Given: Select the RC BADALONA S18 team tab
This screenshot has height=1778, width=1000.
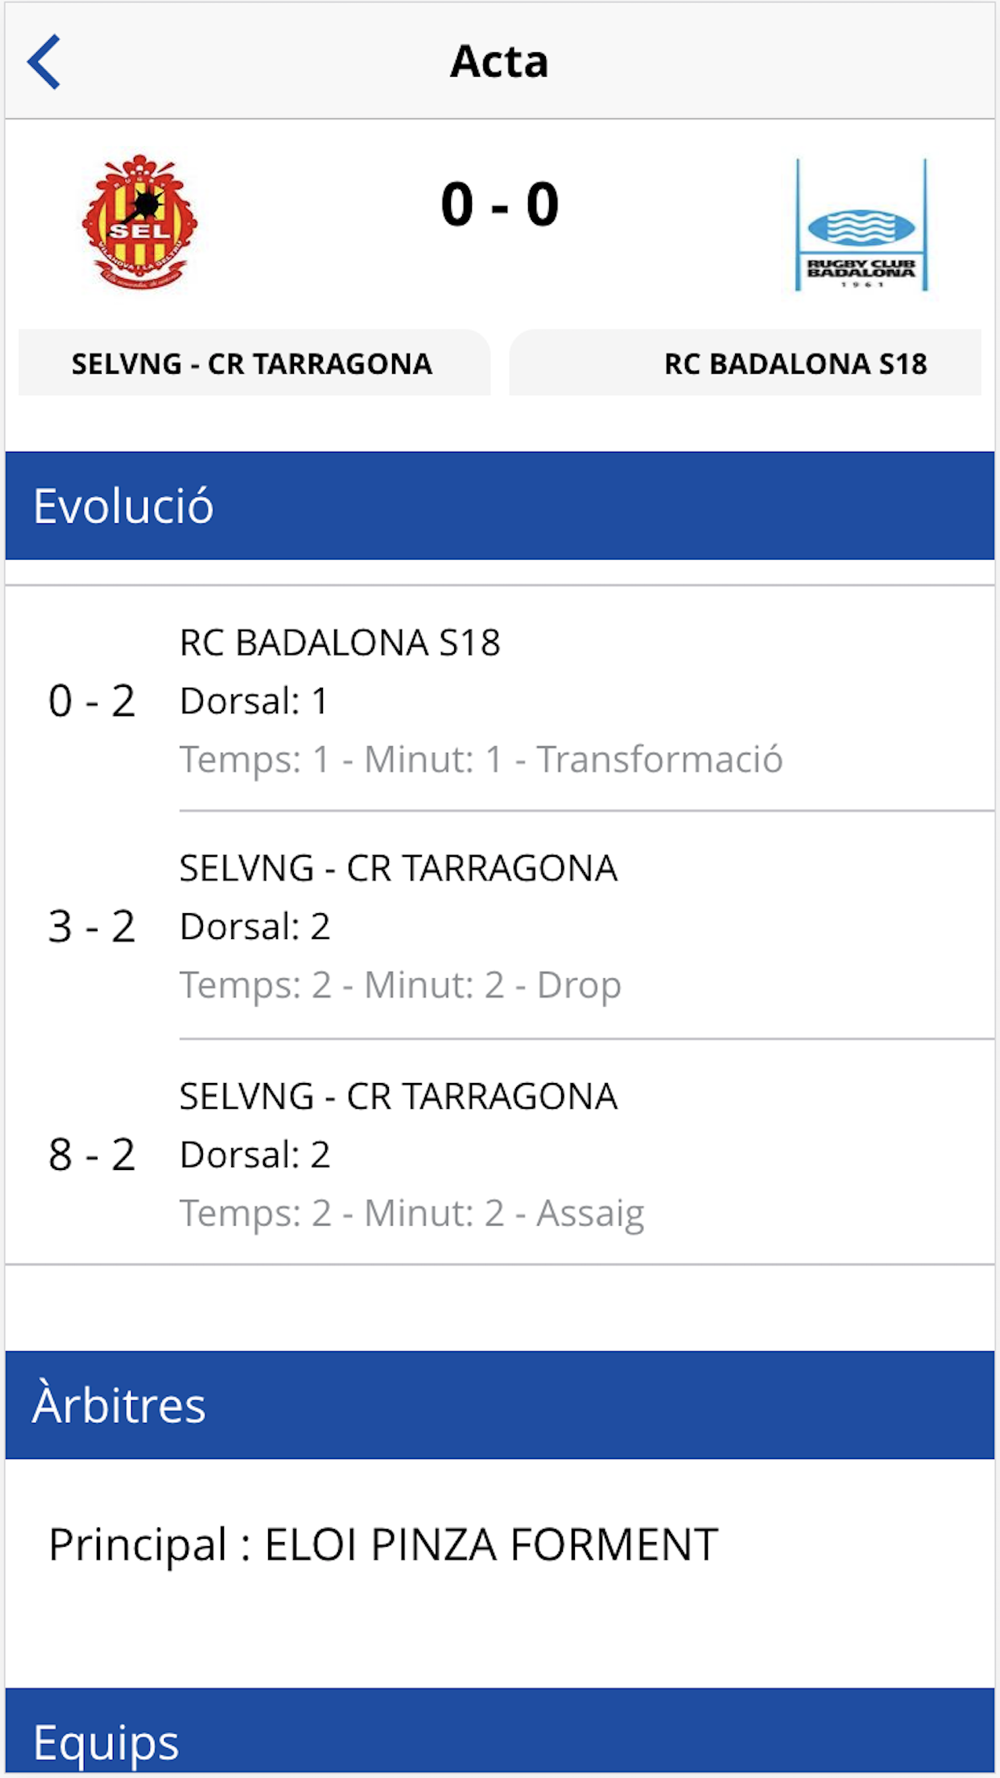Looking at the screenshot, I should (x=745, y=363).
